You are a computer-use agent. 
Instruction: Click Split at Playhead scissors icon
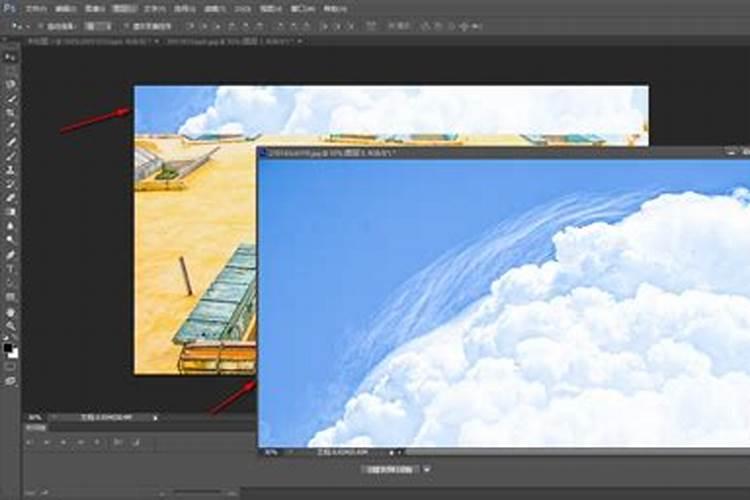tap(118, 443)
